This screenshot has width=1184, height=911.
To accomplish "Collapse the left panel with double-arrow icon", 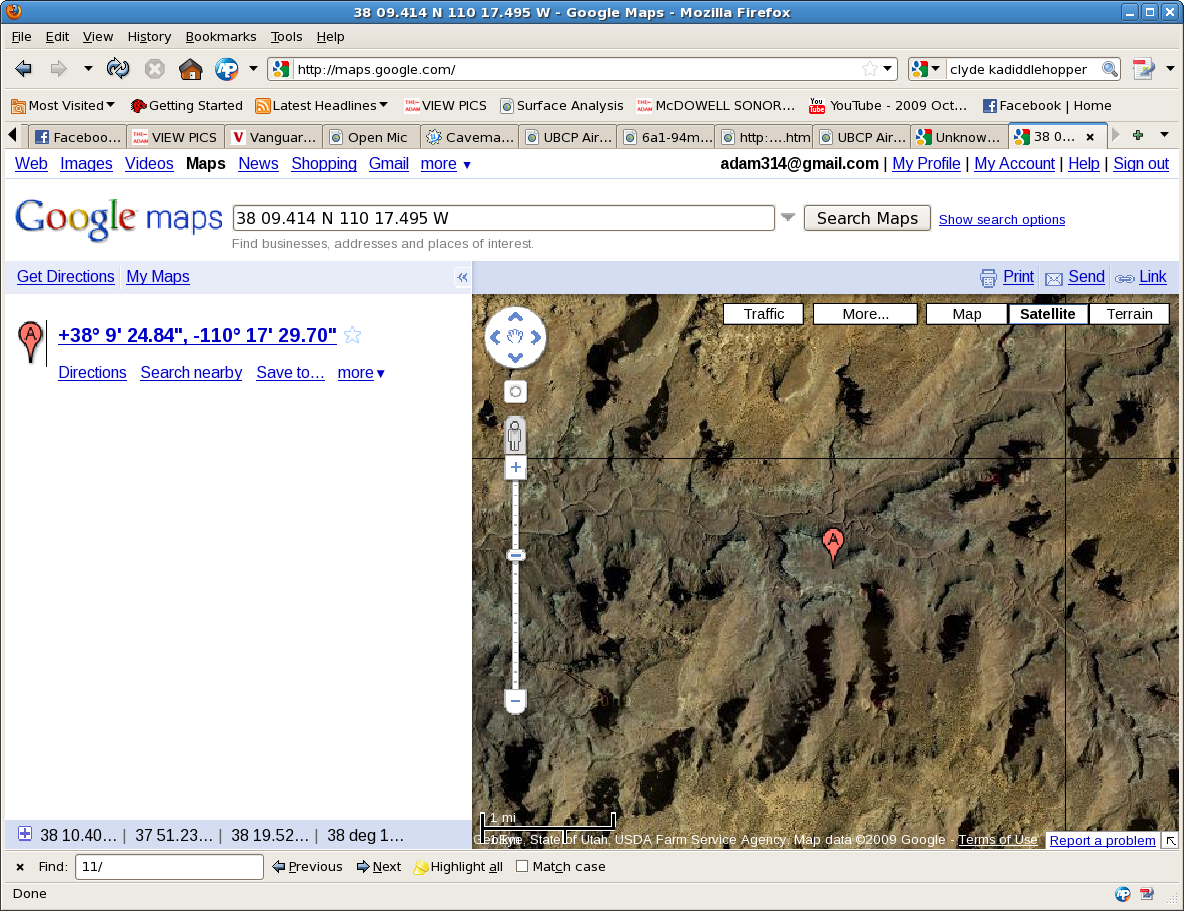I will (x=462, y=278).
